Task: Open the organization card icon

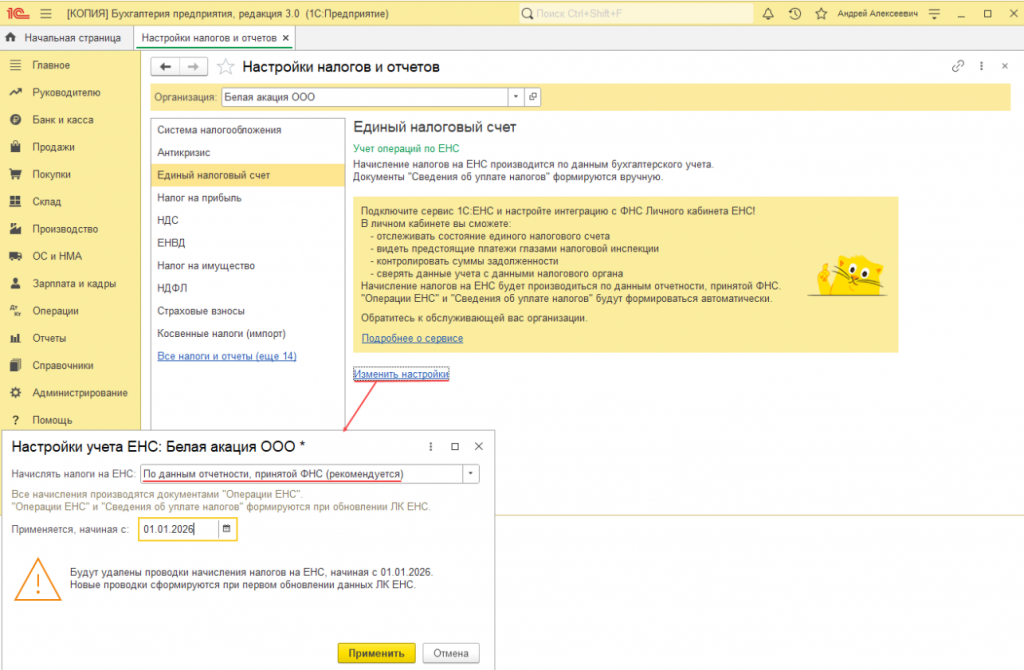Action: [x=533, y=97]
